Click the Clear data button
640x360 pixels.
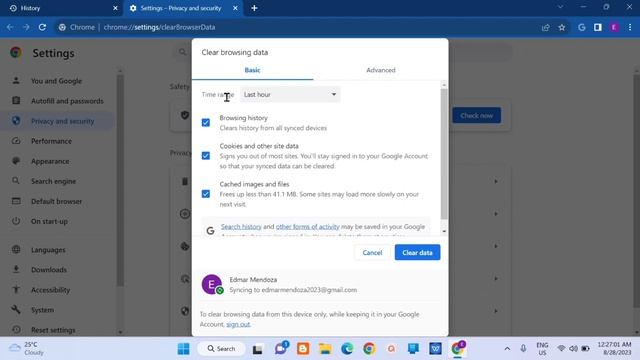click(x=417, y=253)
